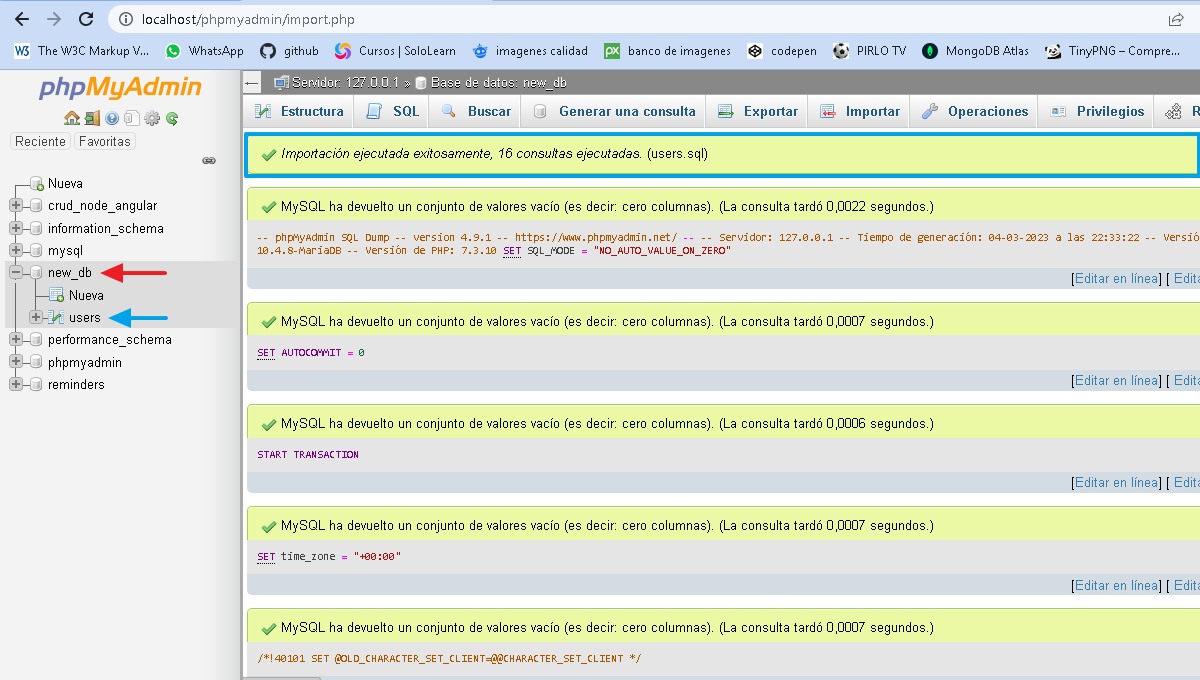This screenshot has width=1200, height=680.
Task: Click the Favoritas button
Action: click(105, 142)
